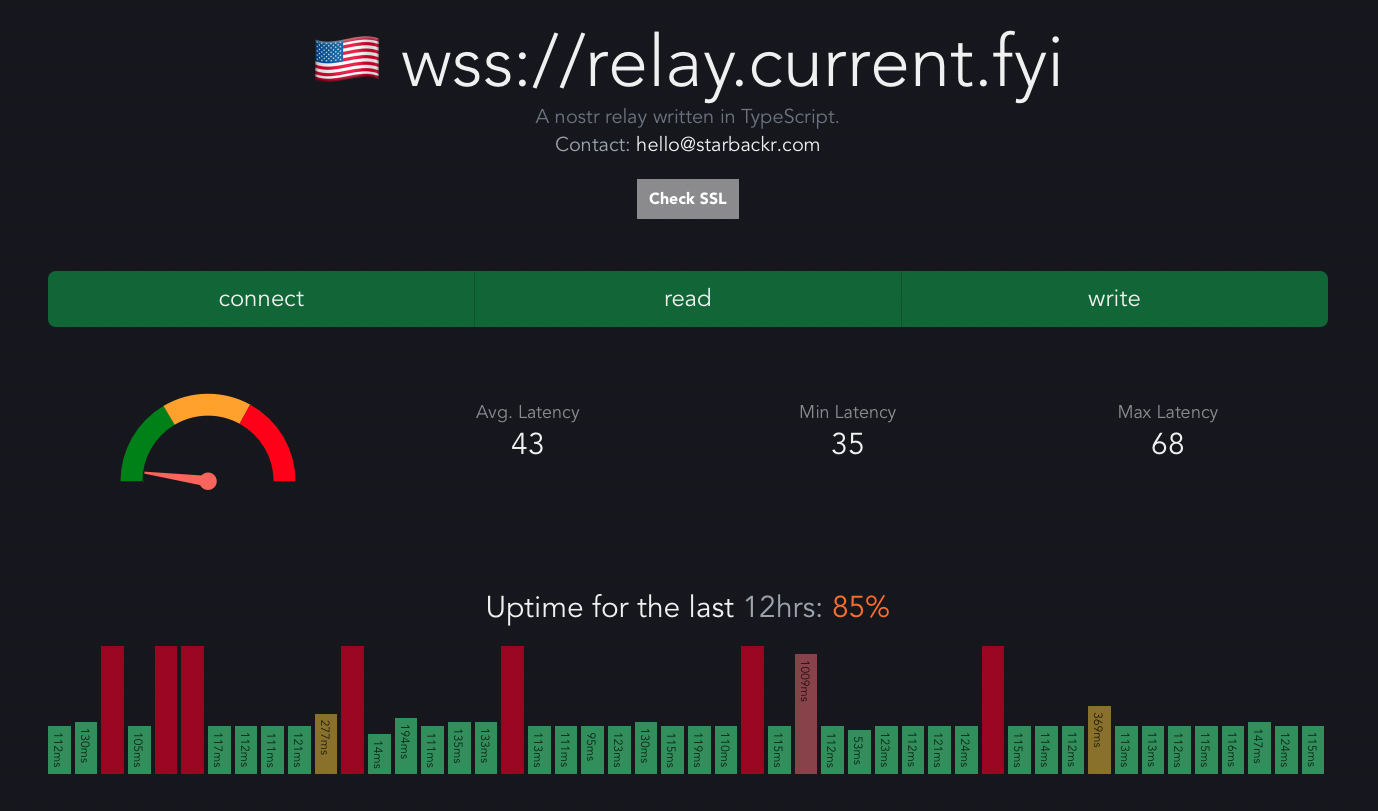Click the 85% uptime percentage
1378x811 pixels.
point(860,607)
